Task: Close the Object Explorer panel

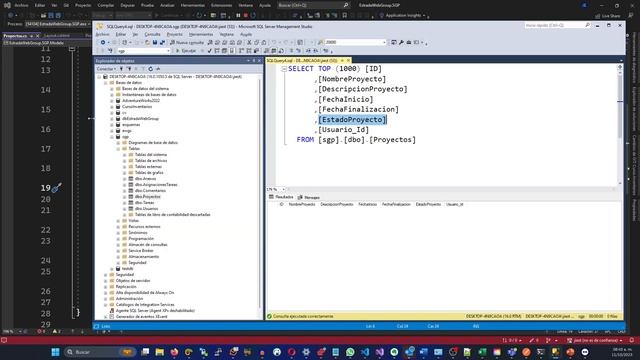Action: point(259,61)
